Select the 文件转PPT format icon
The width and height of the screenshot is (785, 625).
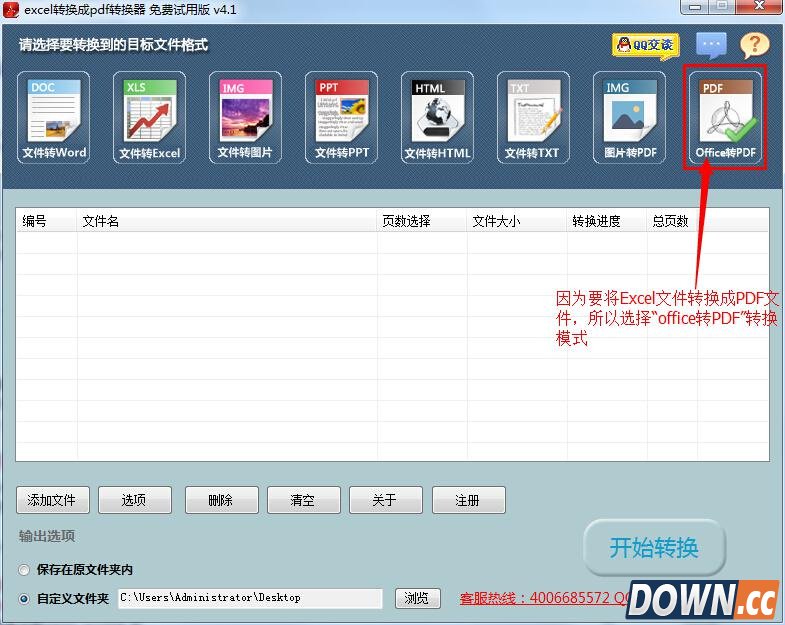(341, 118)
